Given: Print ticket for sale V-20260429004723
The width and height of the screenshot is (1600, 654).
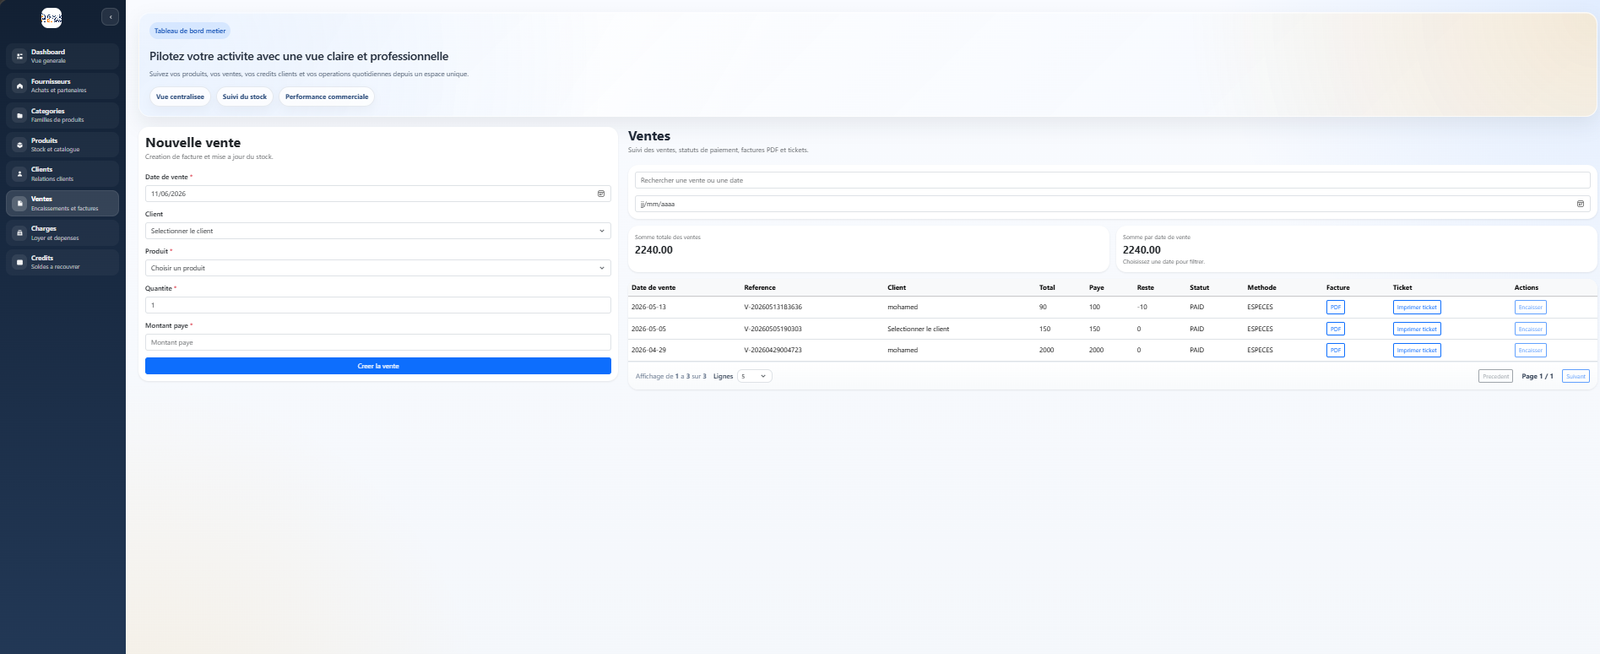Looking at the screenshot, I should [x=1417, y=350].
